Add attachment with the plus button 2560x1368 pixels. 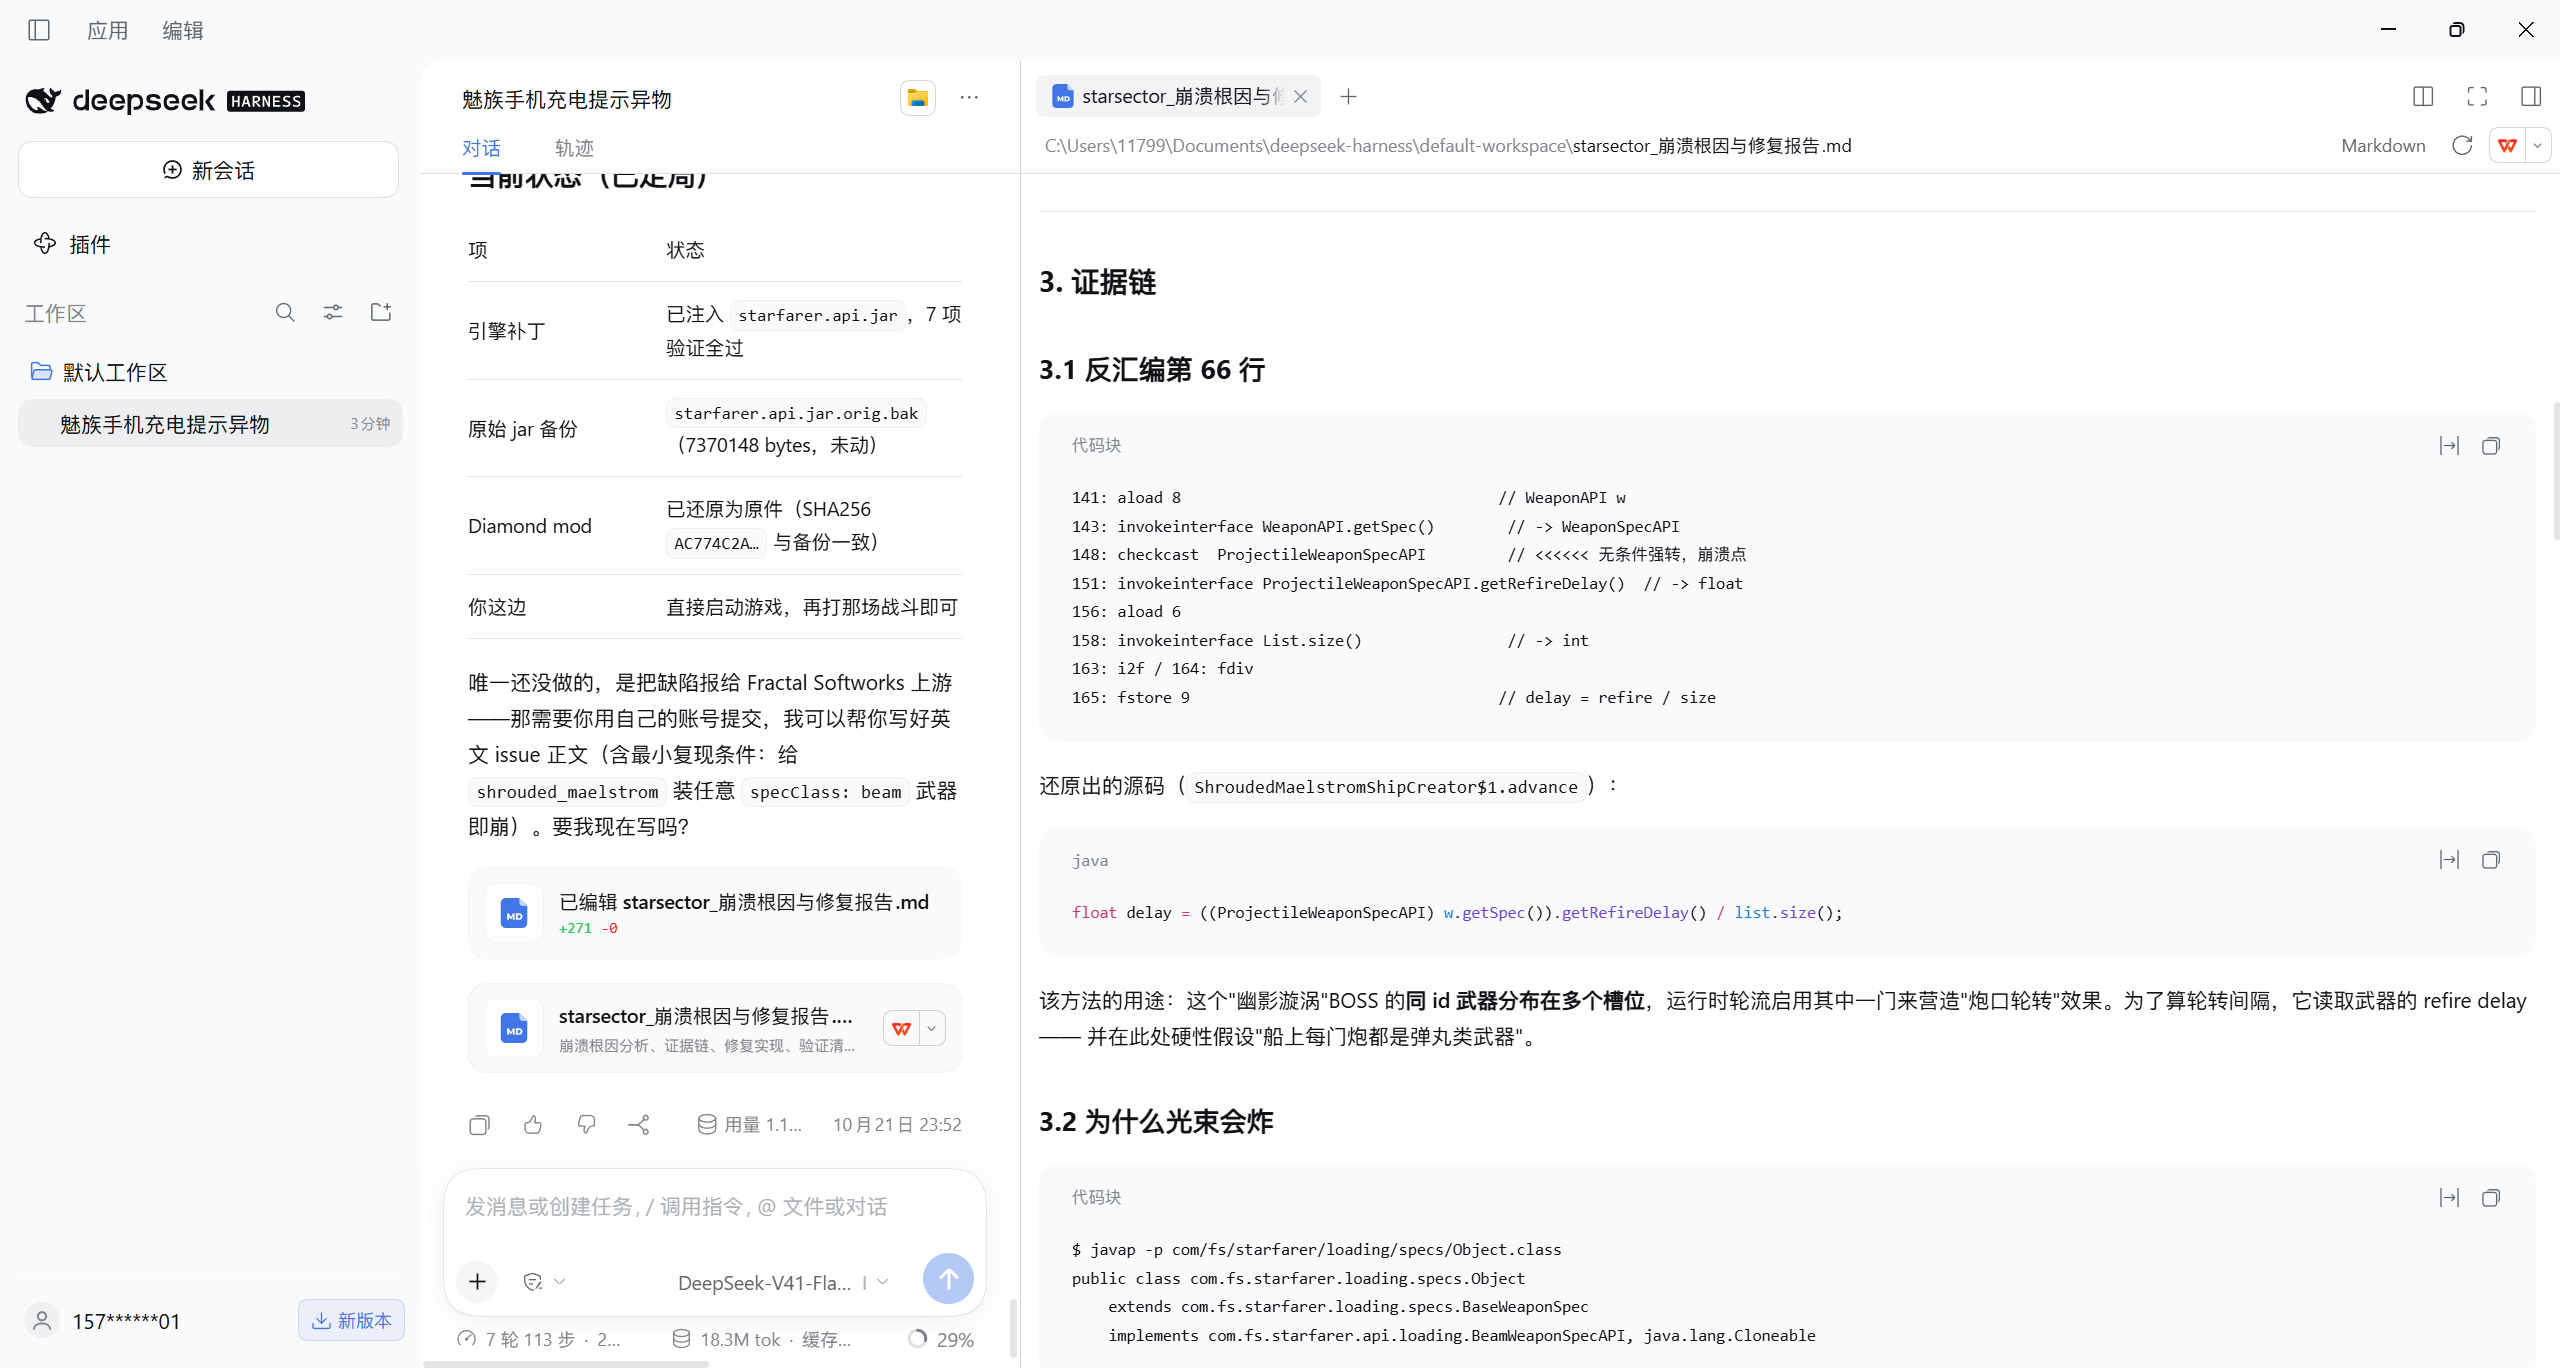[478, 1282]
